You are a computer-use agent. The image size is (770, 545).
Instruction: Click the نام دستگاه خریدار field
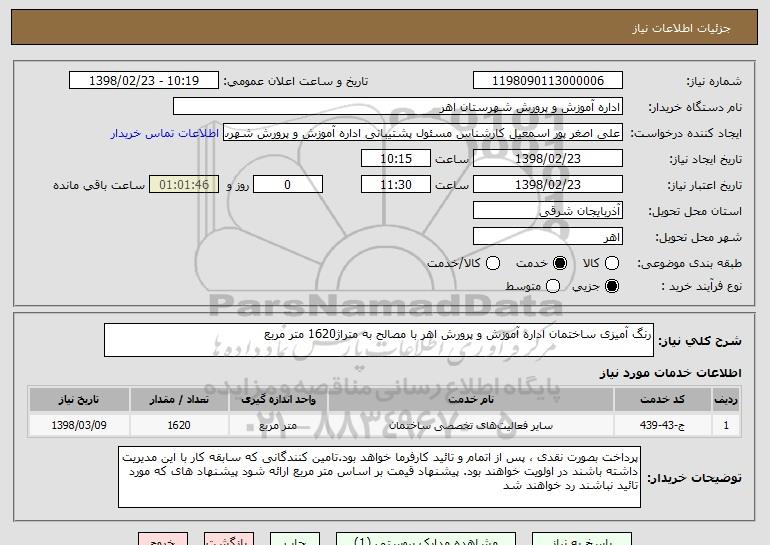[x=398, y=107]
